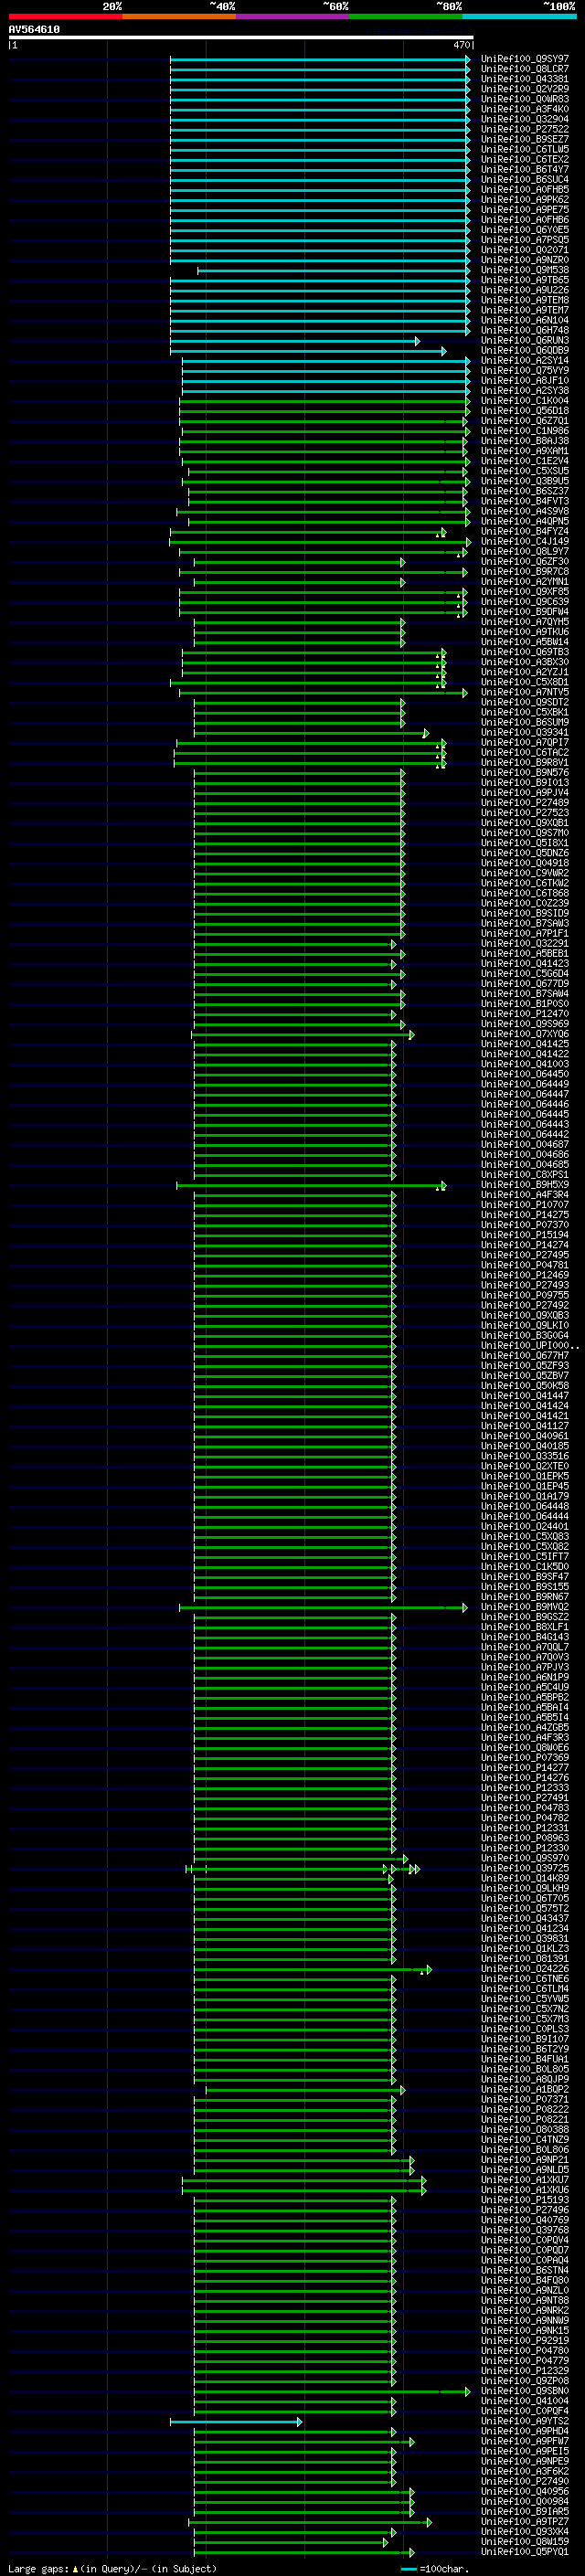The height and width of the screenshot is (2576, 585).
Task: Click the green ~80% legend segment
Action: click(406, 16)
